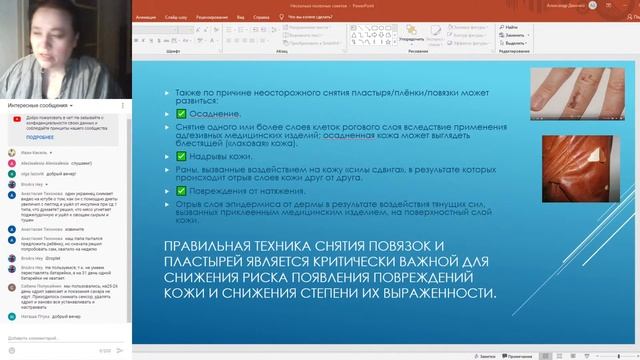The height and width of the screenshot is (360, 640).
Task: Click the increase font size icon
Action: pos(198,30)
